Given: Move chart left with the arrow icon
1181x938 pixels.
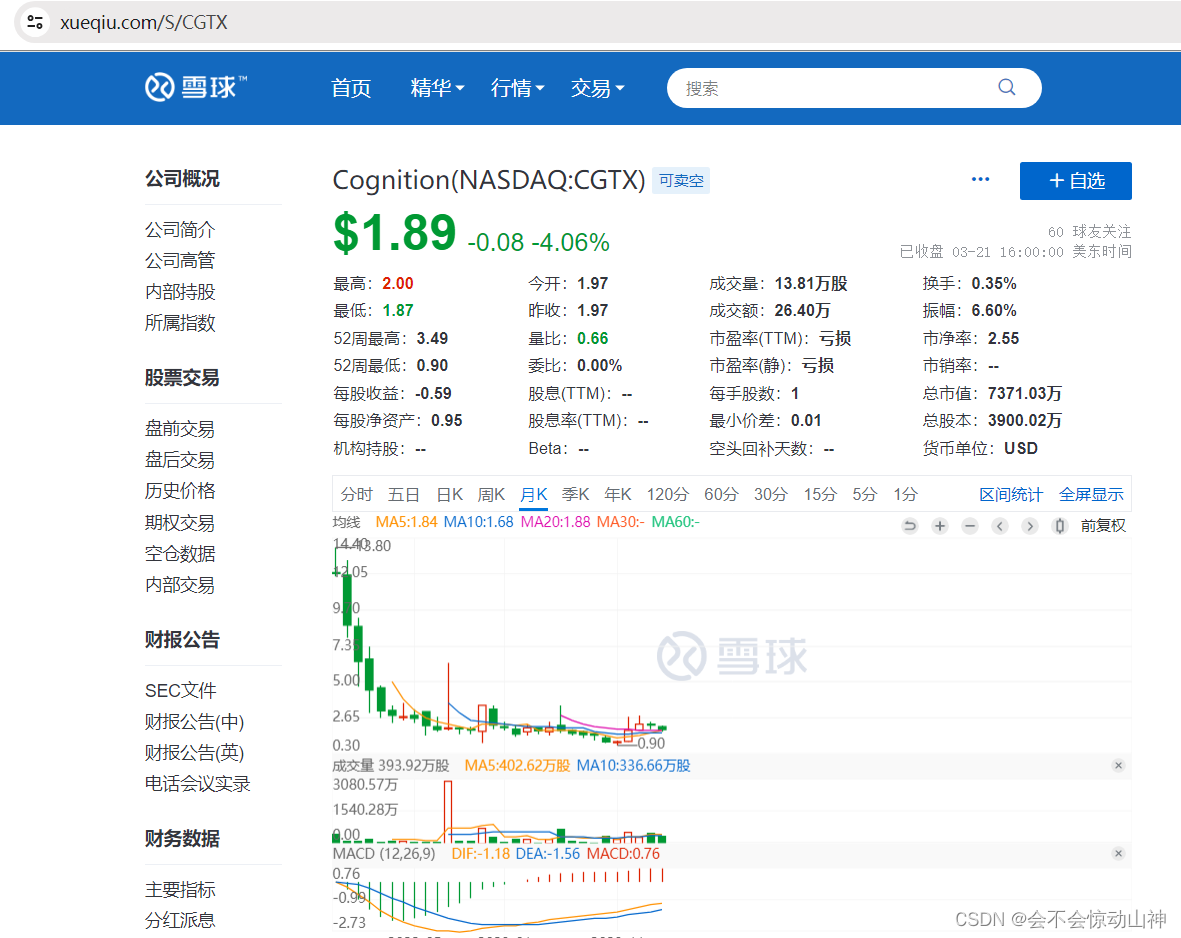Looking at the screenshot, I should (x=999, y=526).
